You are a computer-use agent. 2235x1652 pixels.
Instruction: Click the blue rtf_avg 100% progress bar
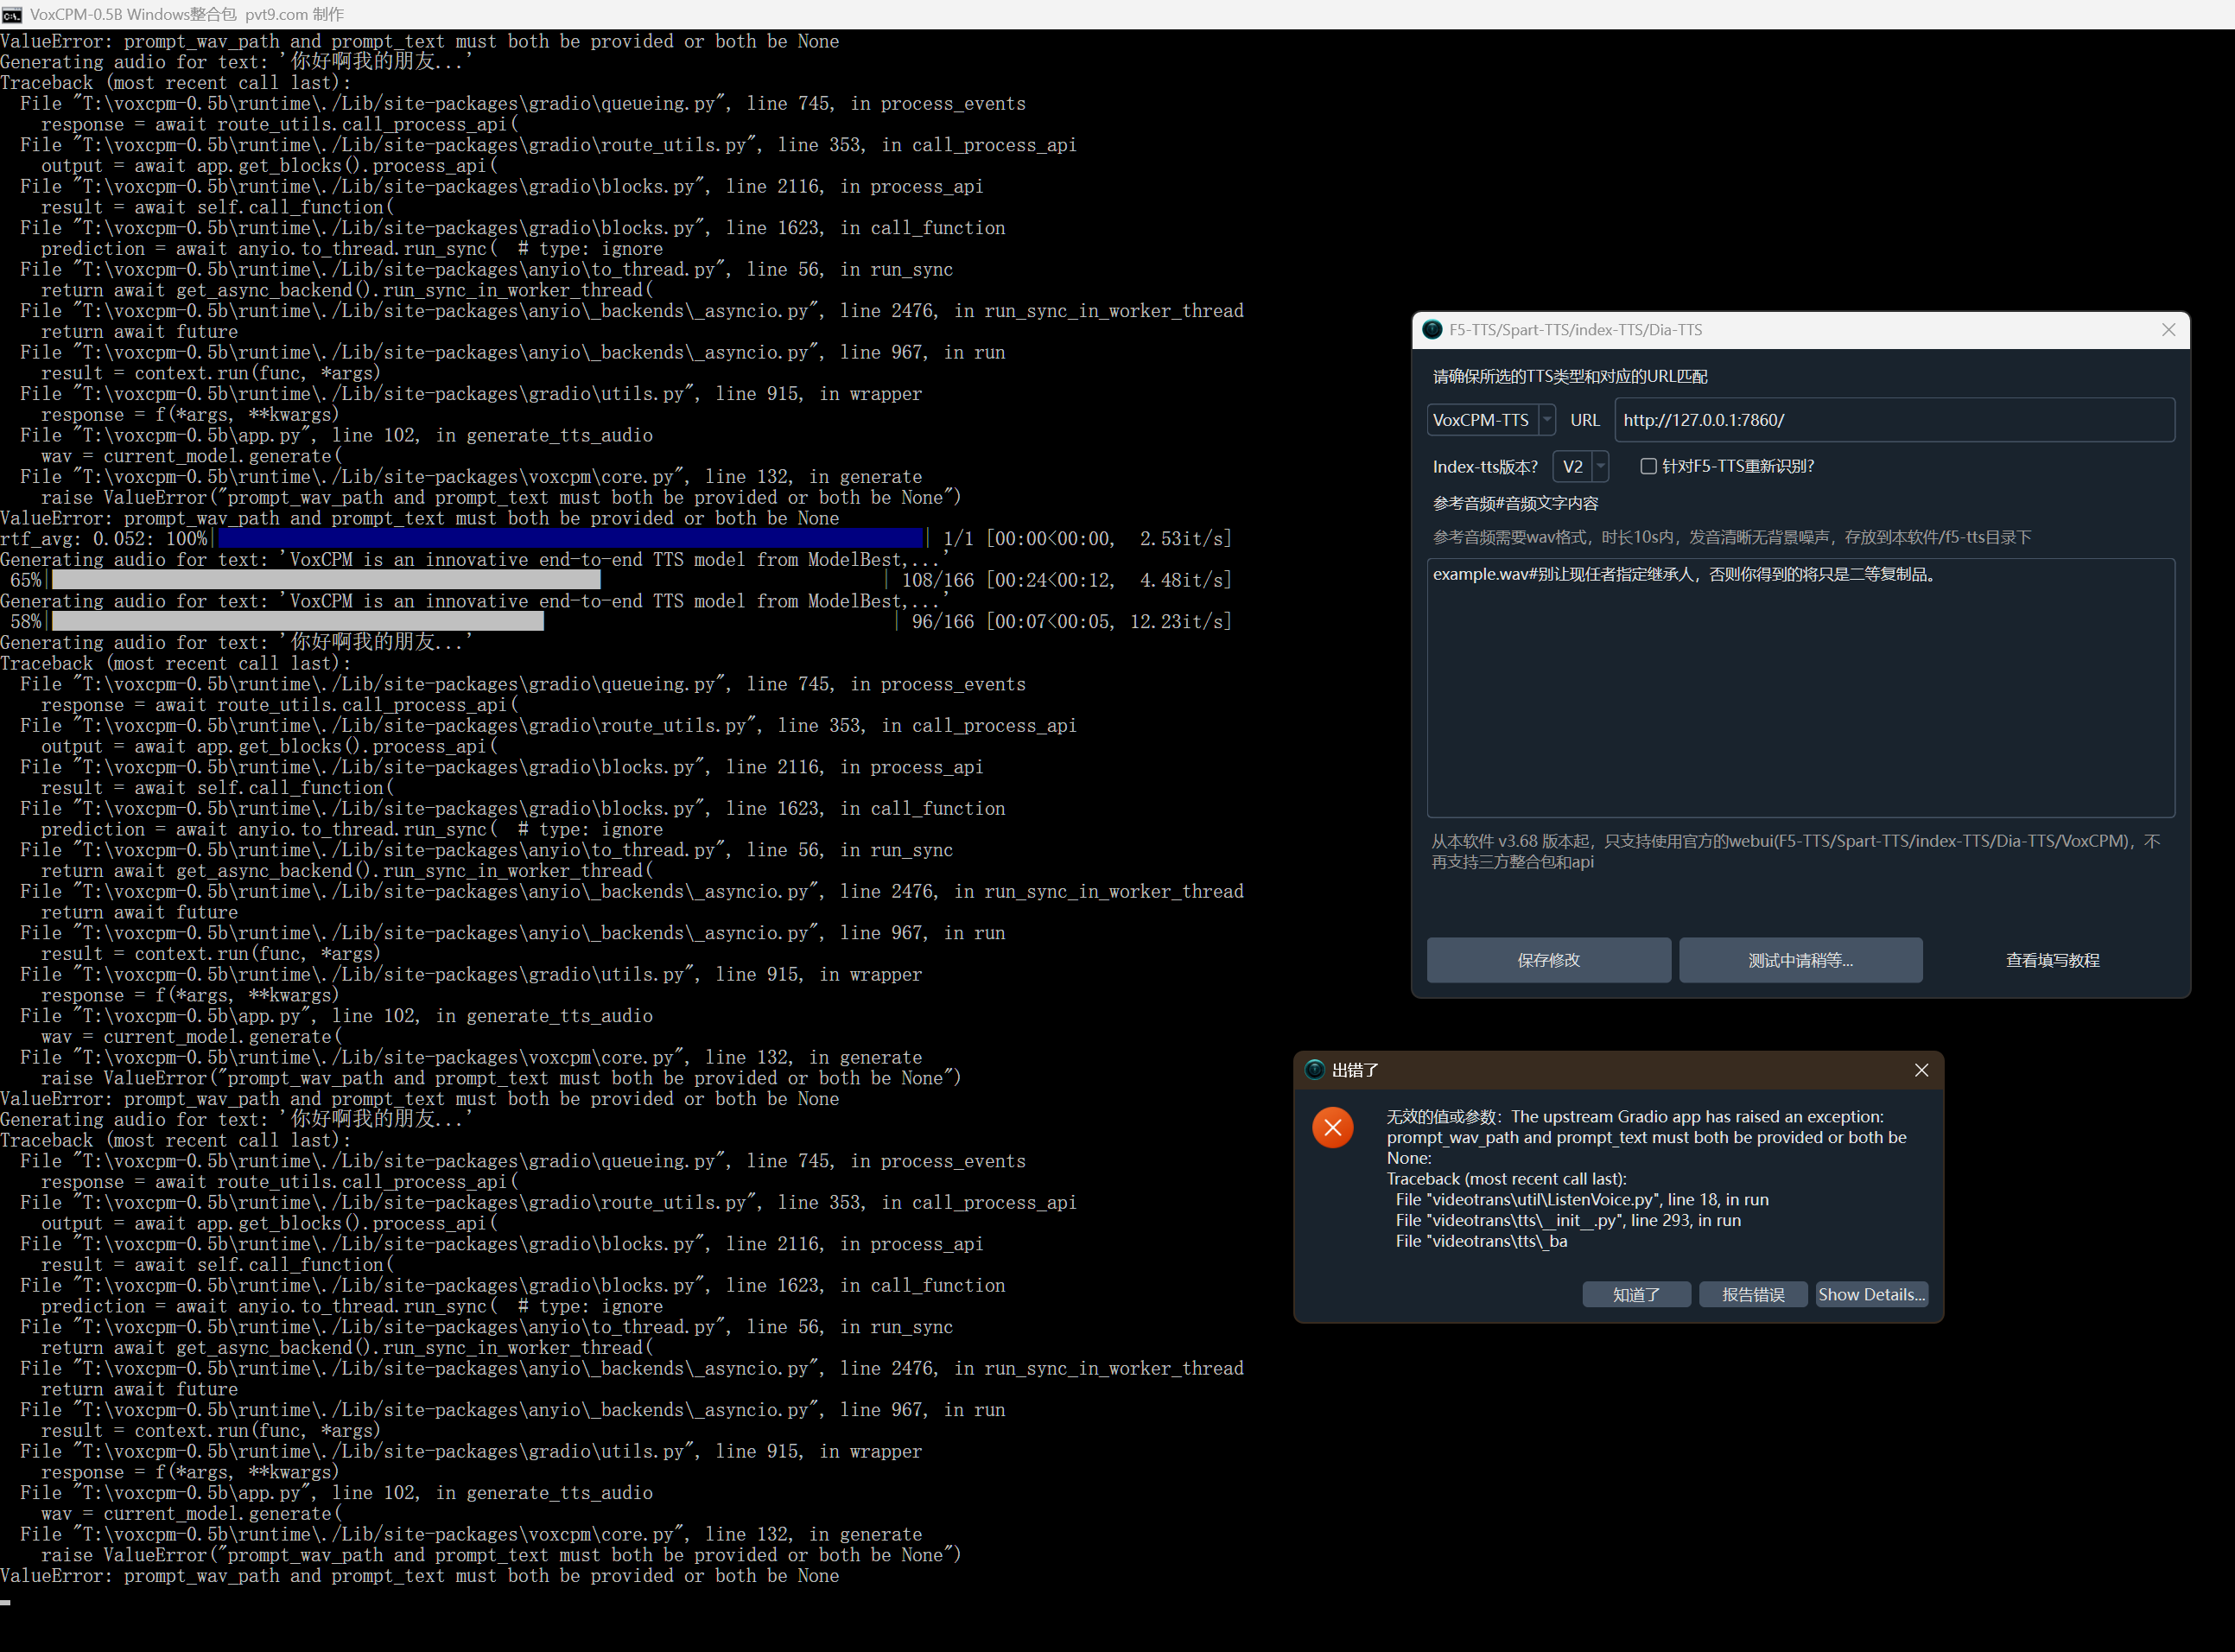(x=570, y=538)
